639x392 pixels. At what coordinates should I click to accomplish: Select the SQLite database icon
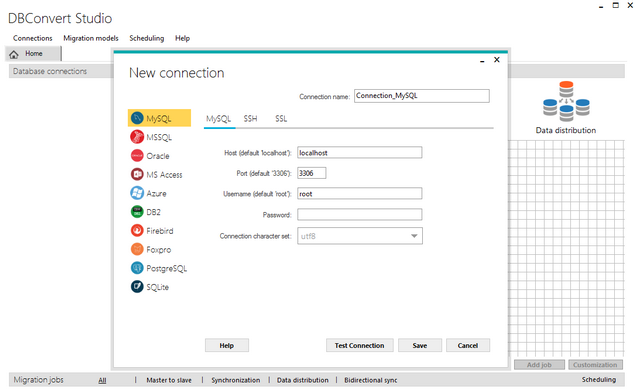point(137,287)
